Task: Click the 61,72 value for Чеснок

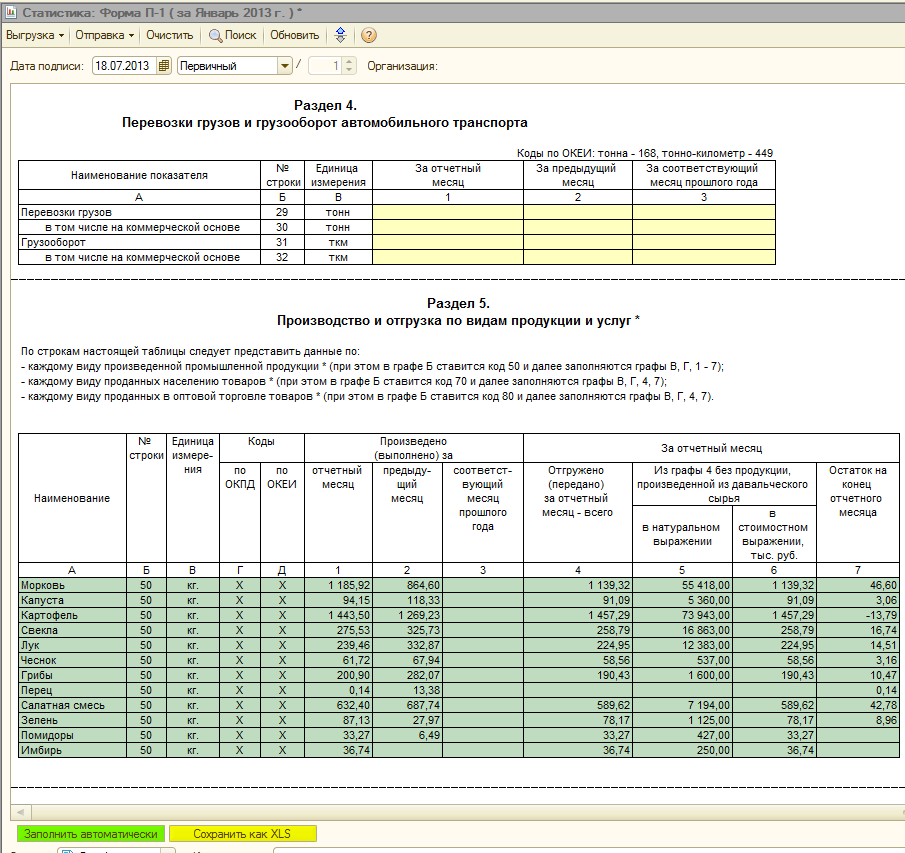Action: pos(338,660)
